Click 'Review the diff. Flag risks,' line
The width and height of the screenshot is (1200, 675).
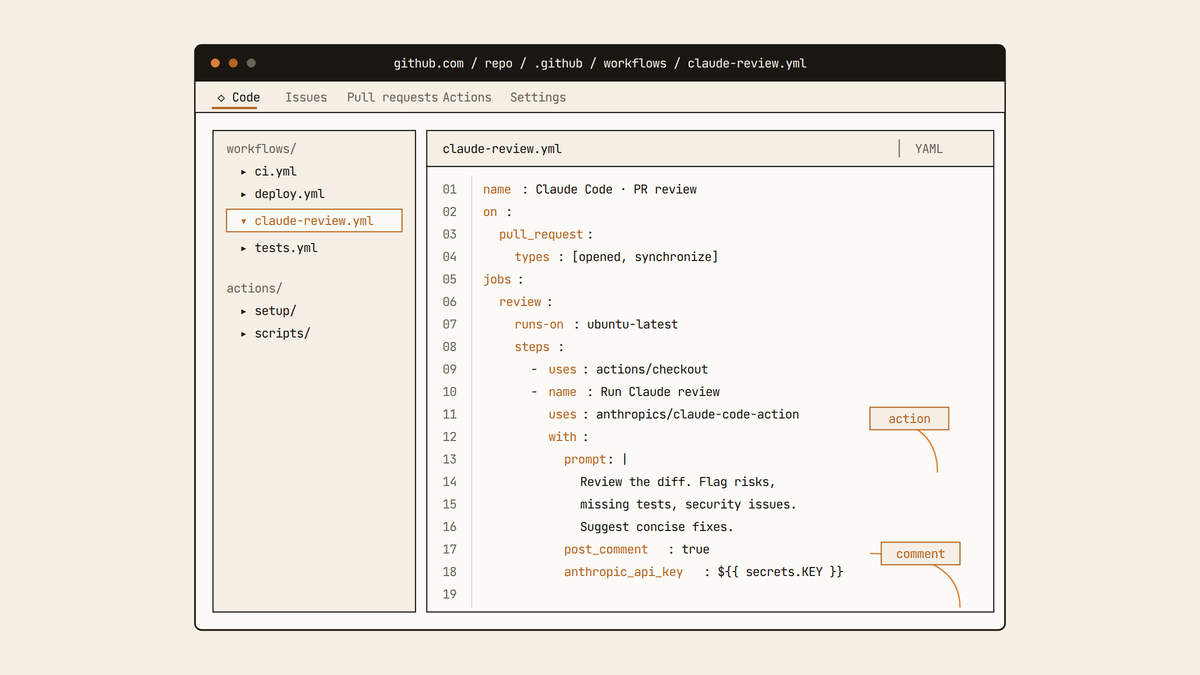[x=678, y=482]
